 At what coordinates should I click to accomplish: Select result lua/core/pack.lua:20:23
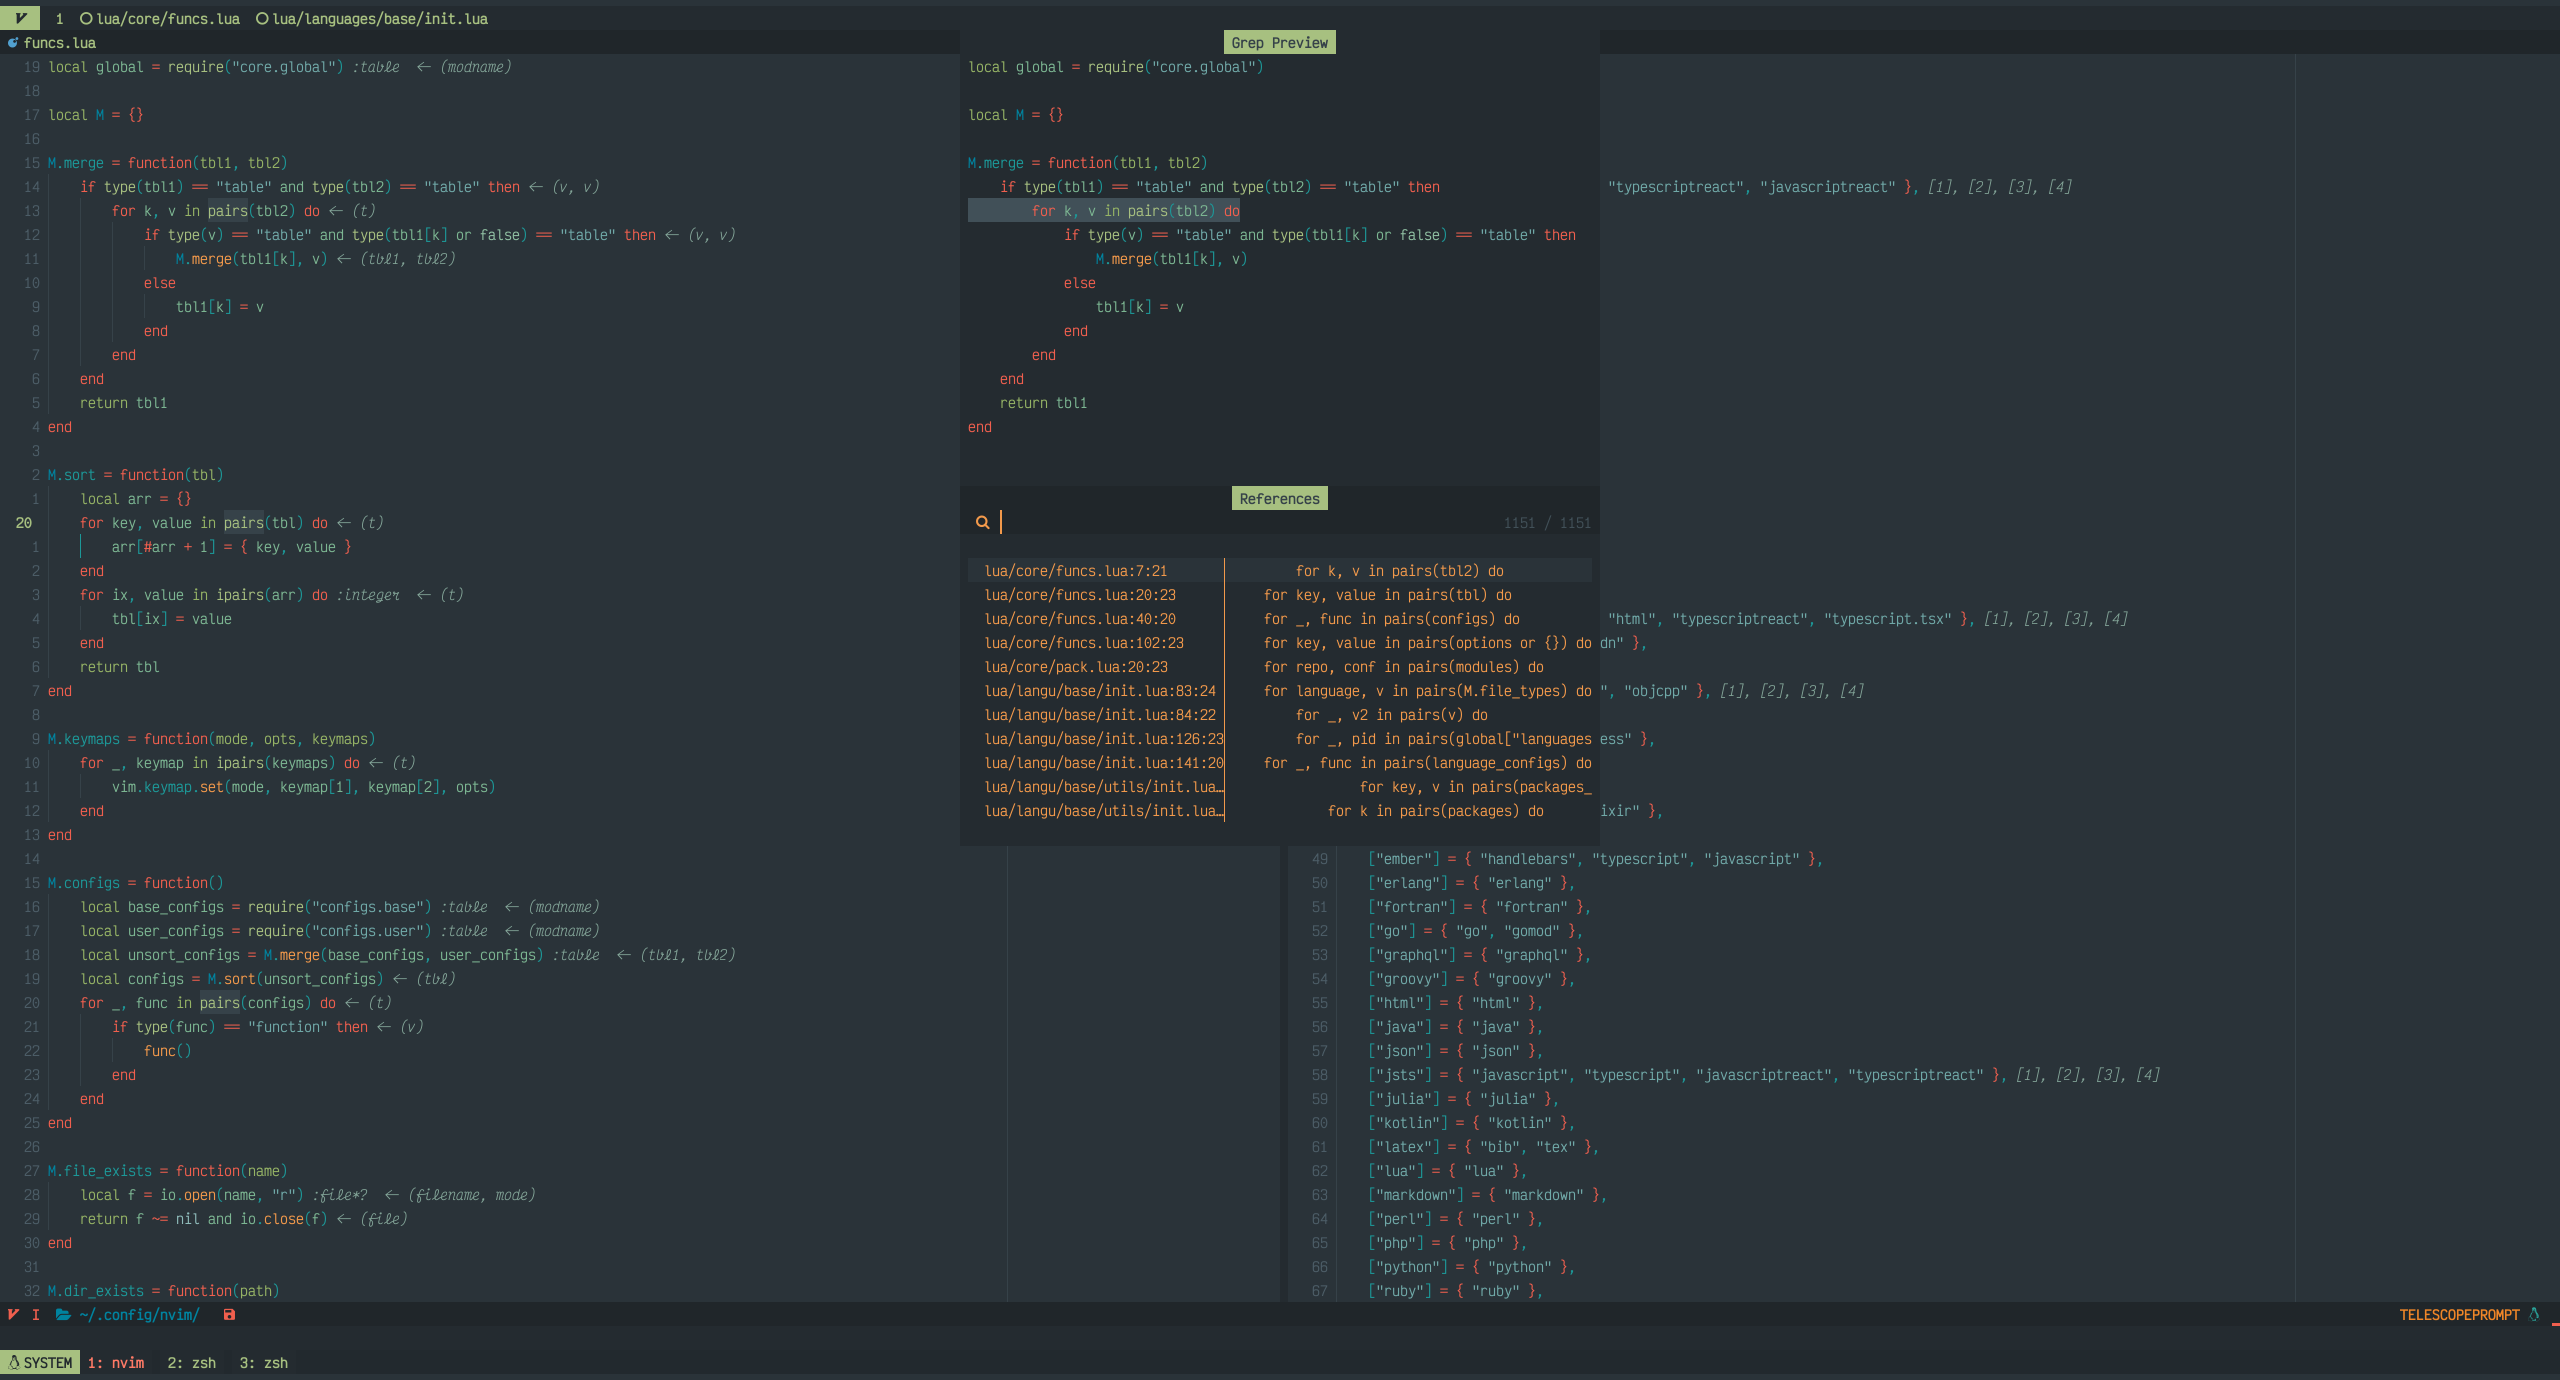1076,667
